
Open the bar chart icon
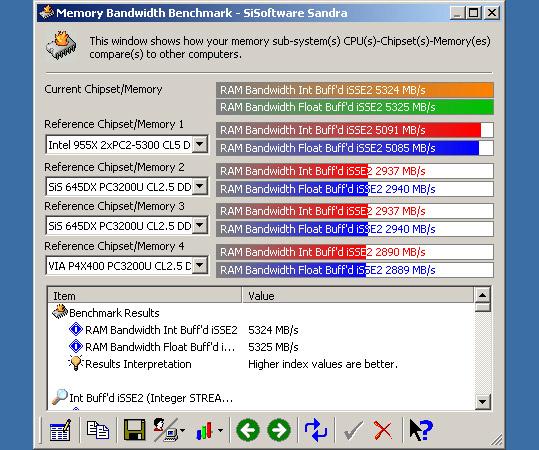204,431
